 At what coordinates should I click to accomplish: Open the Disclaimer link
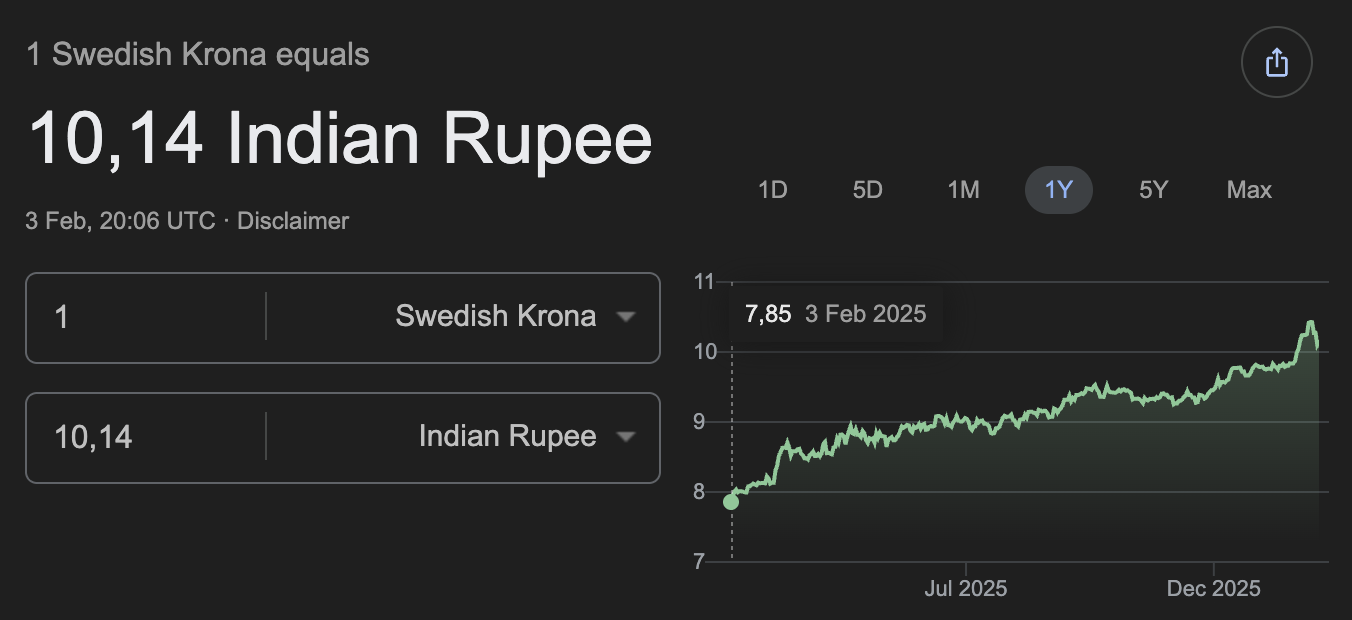click(293, 221)
